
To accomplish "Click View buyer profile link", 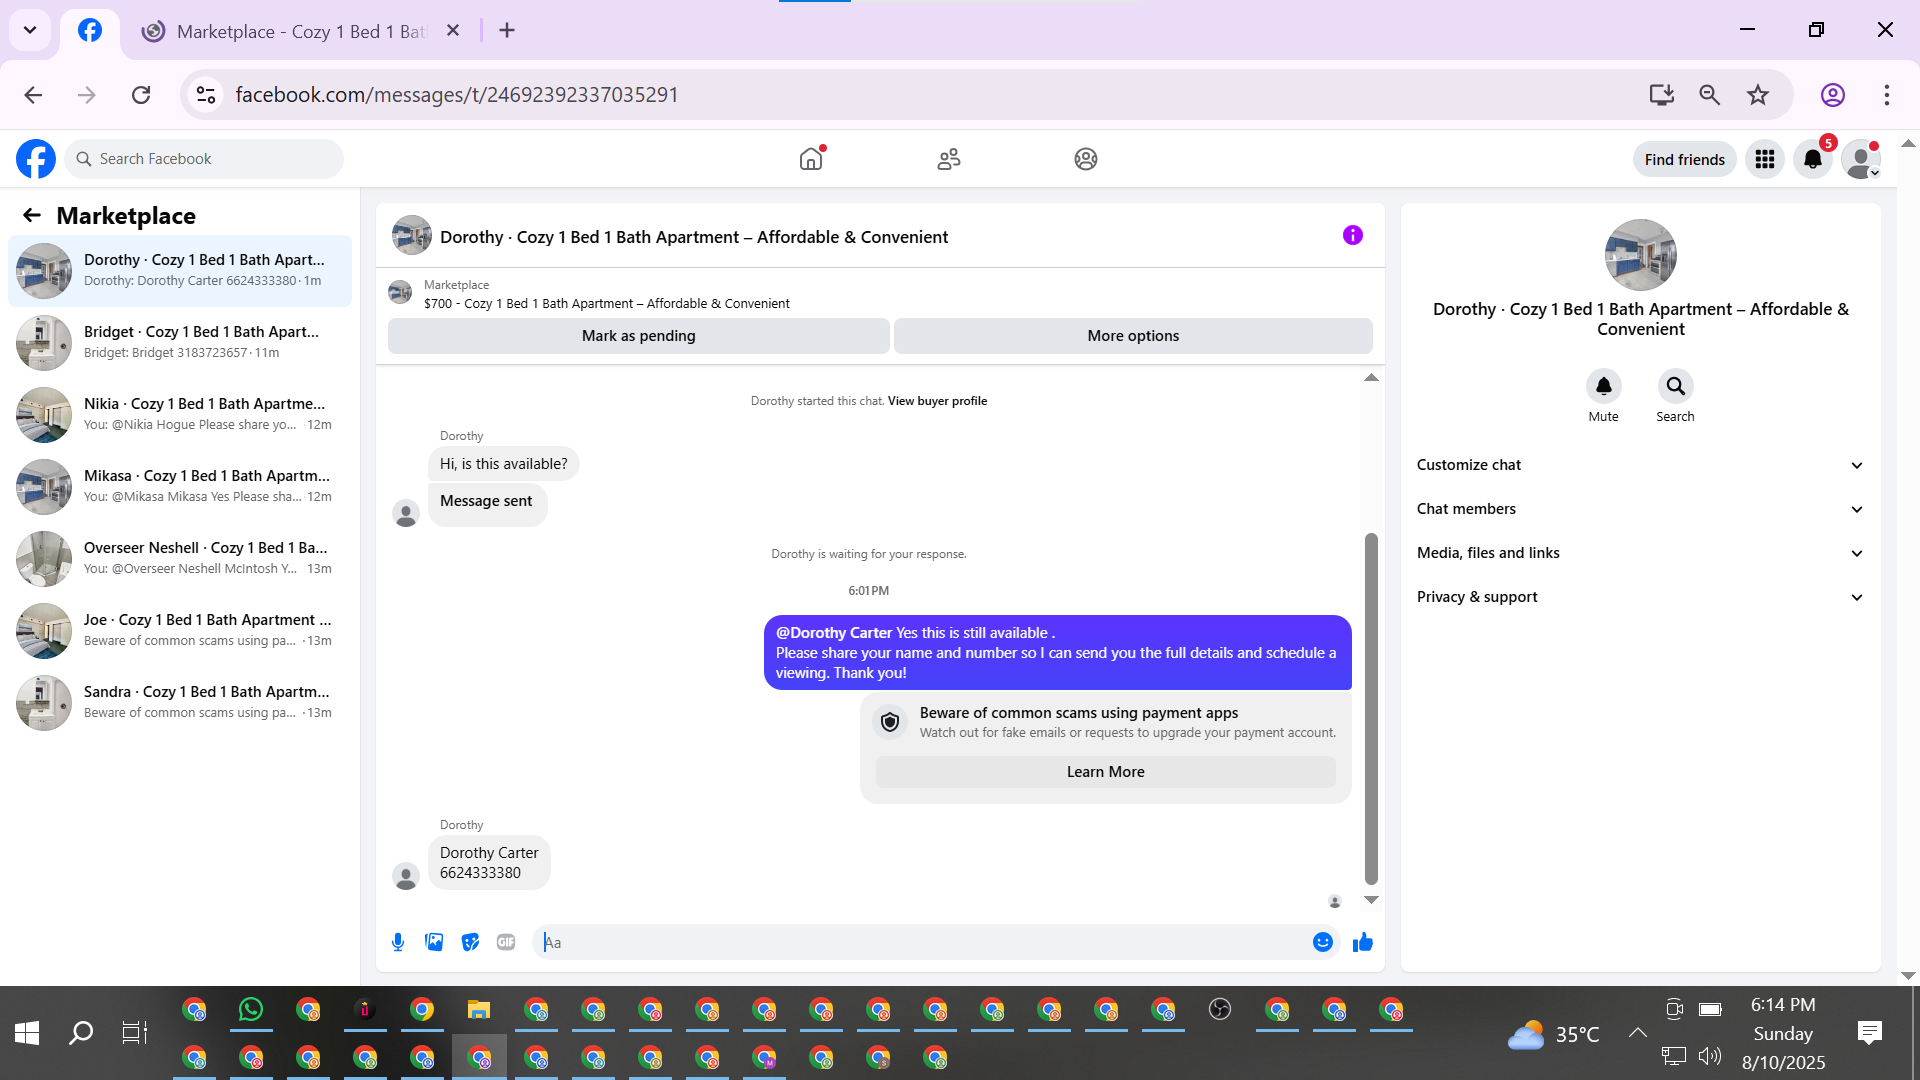I will (937, 401).
